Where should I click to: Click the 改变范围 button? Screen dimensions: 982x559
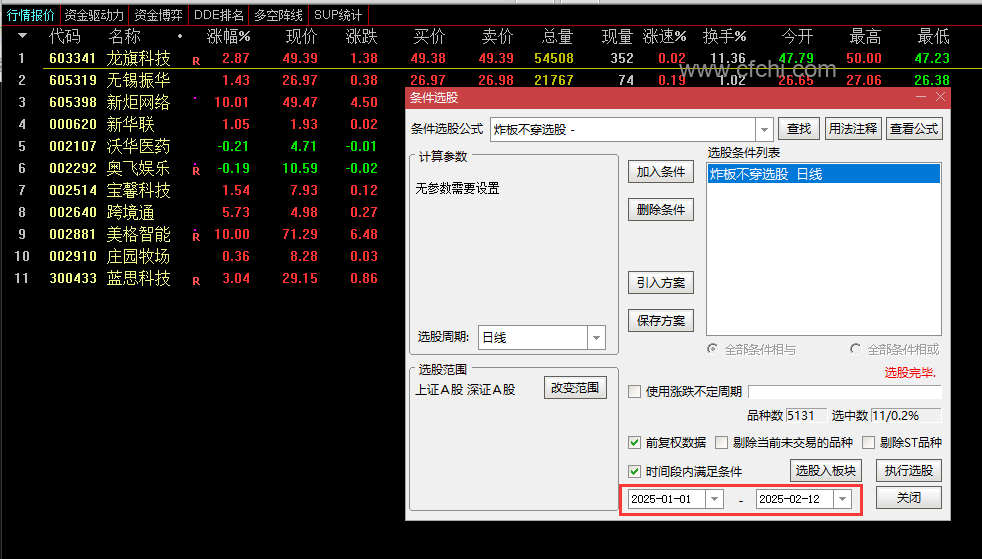575,388
